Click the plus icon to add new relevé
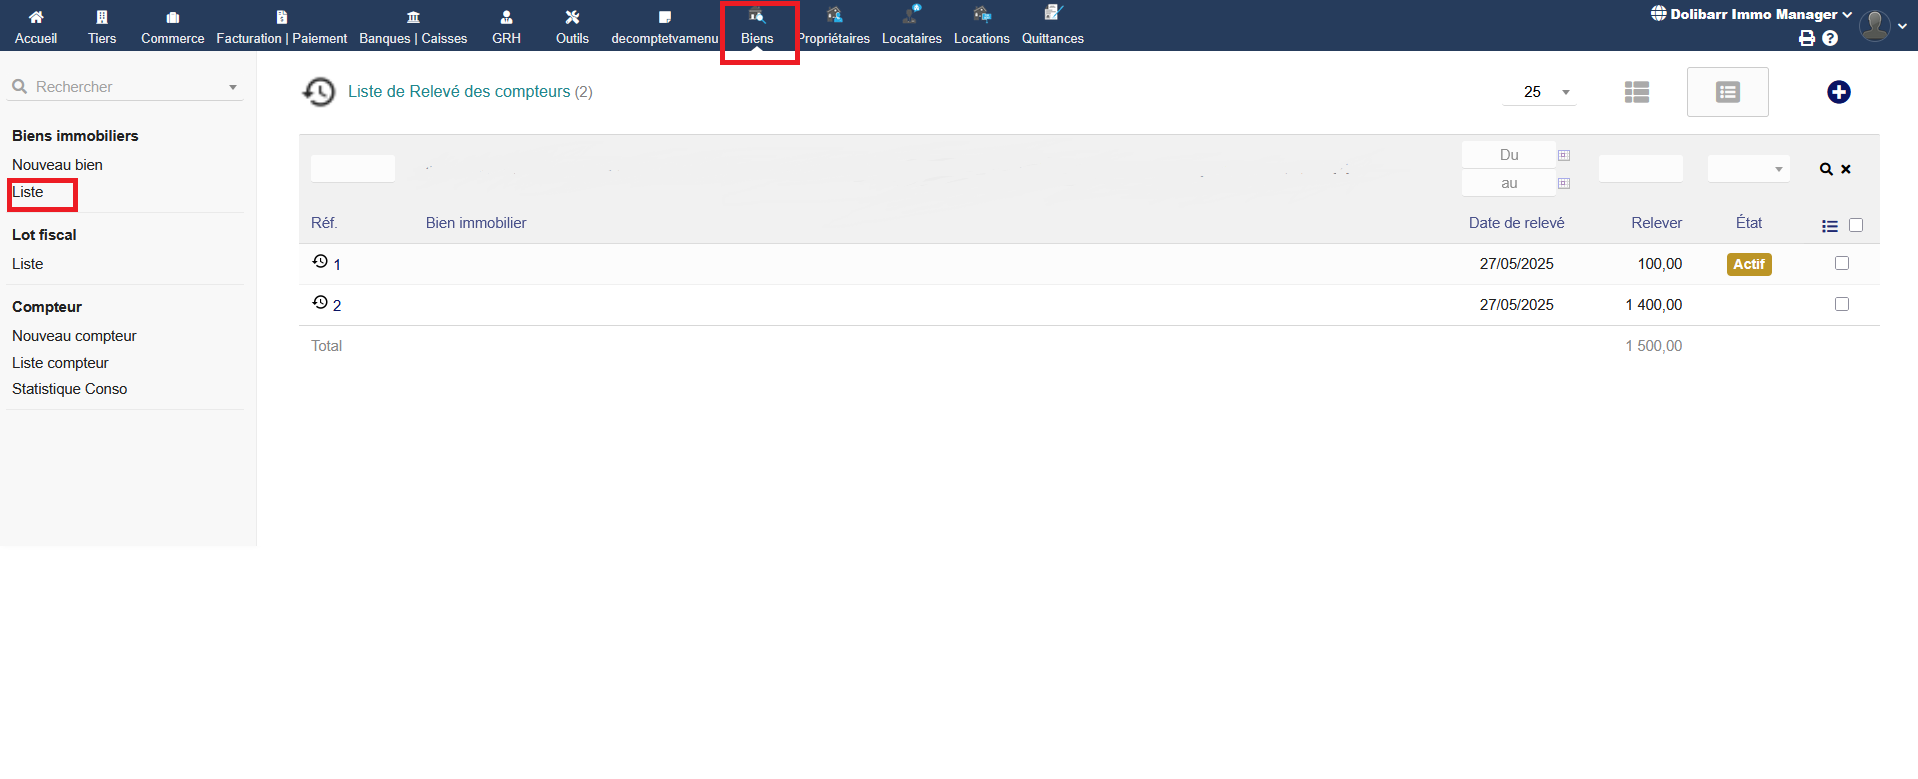This screenshot has height=779, width=1918. point(1838,92)
